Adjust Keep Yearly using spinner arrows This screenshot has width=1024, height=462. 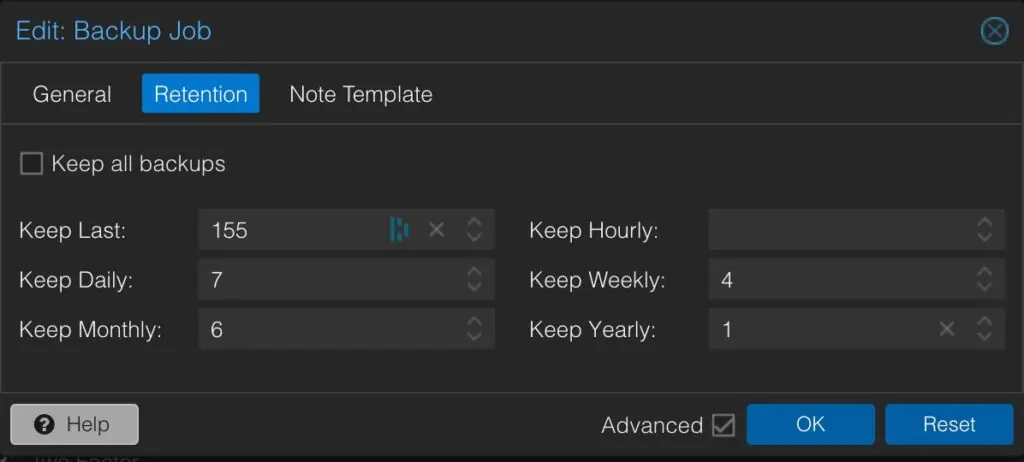(x=984, y=329)
